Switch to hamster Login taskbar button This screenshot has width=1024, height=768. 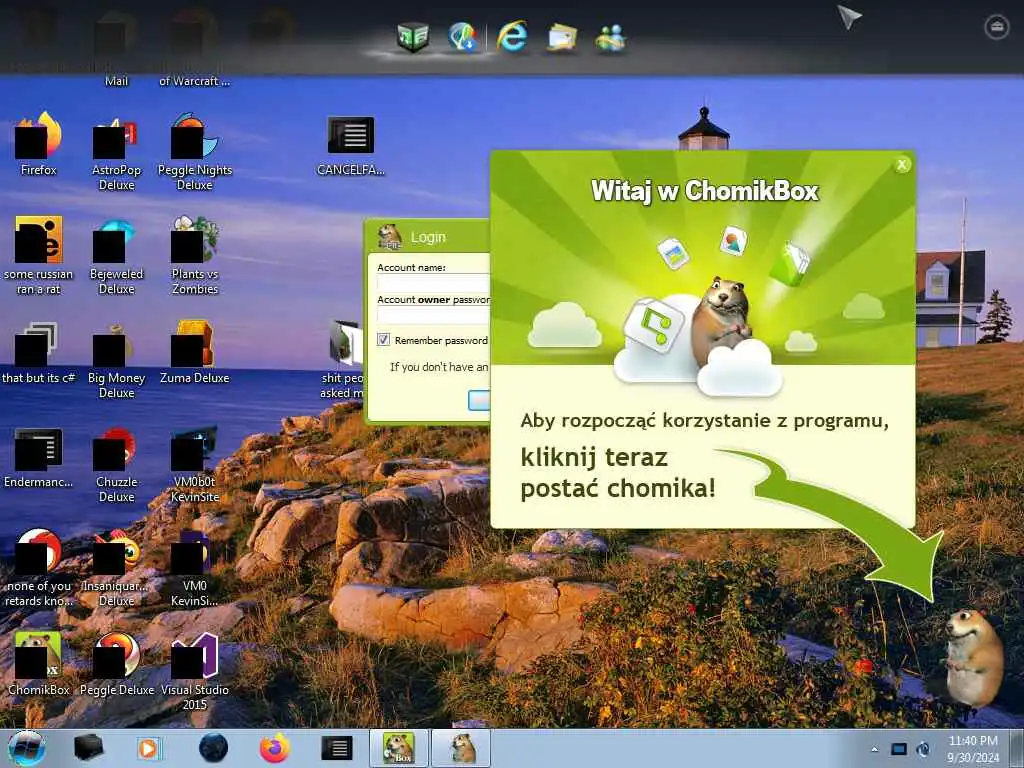click(461, 748)
